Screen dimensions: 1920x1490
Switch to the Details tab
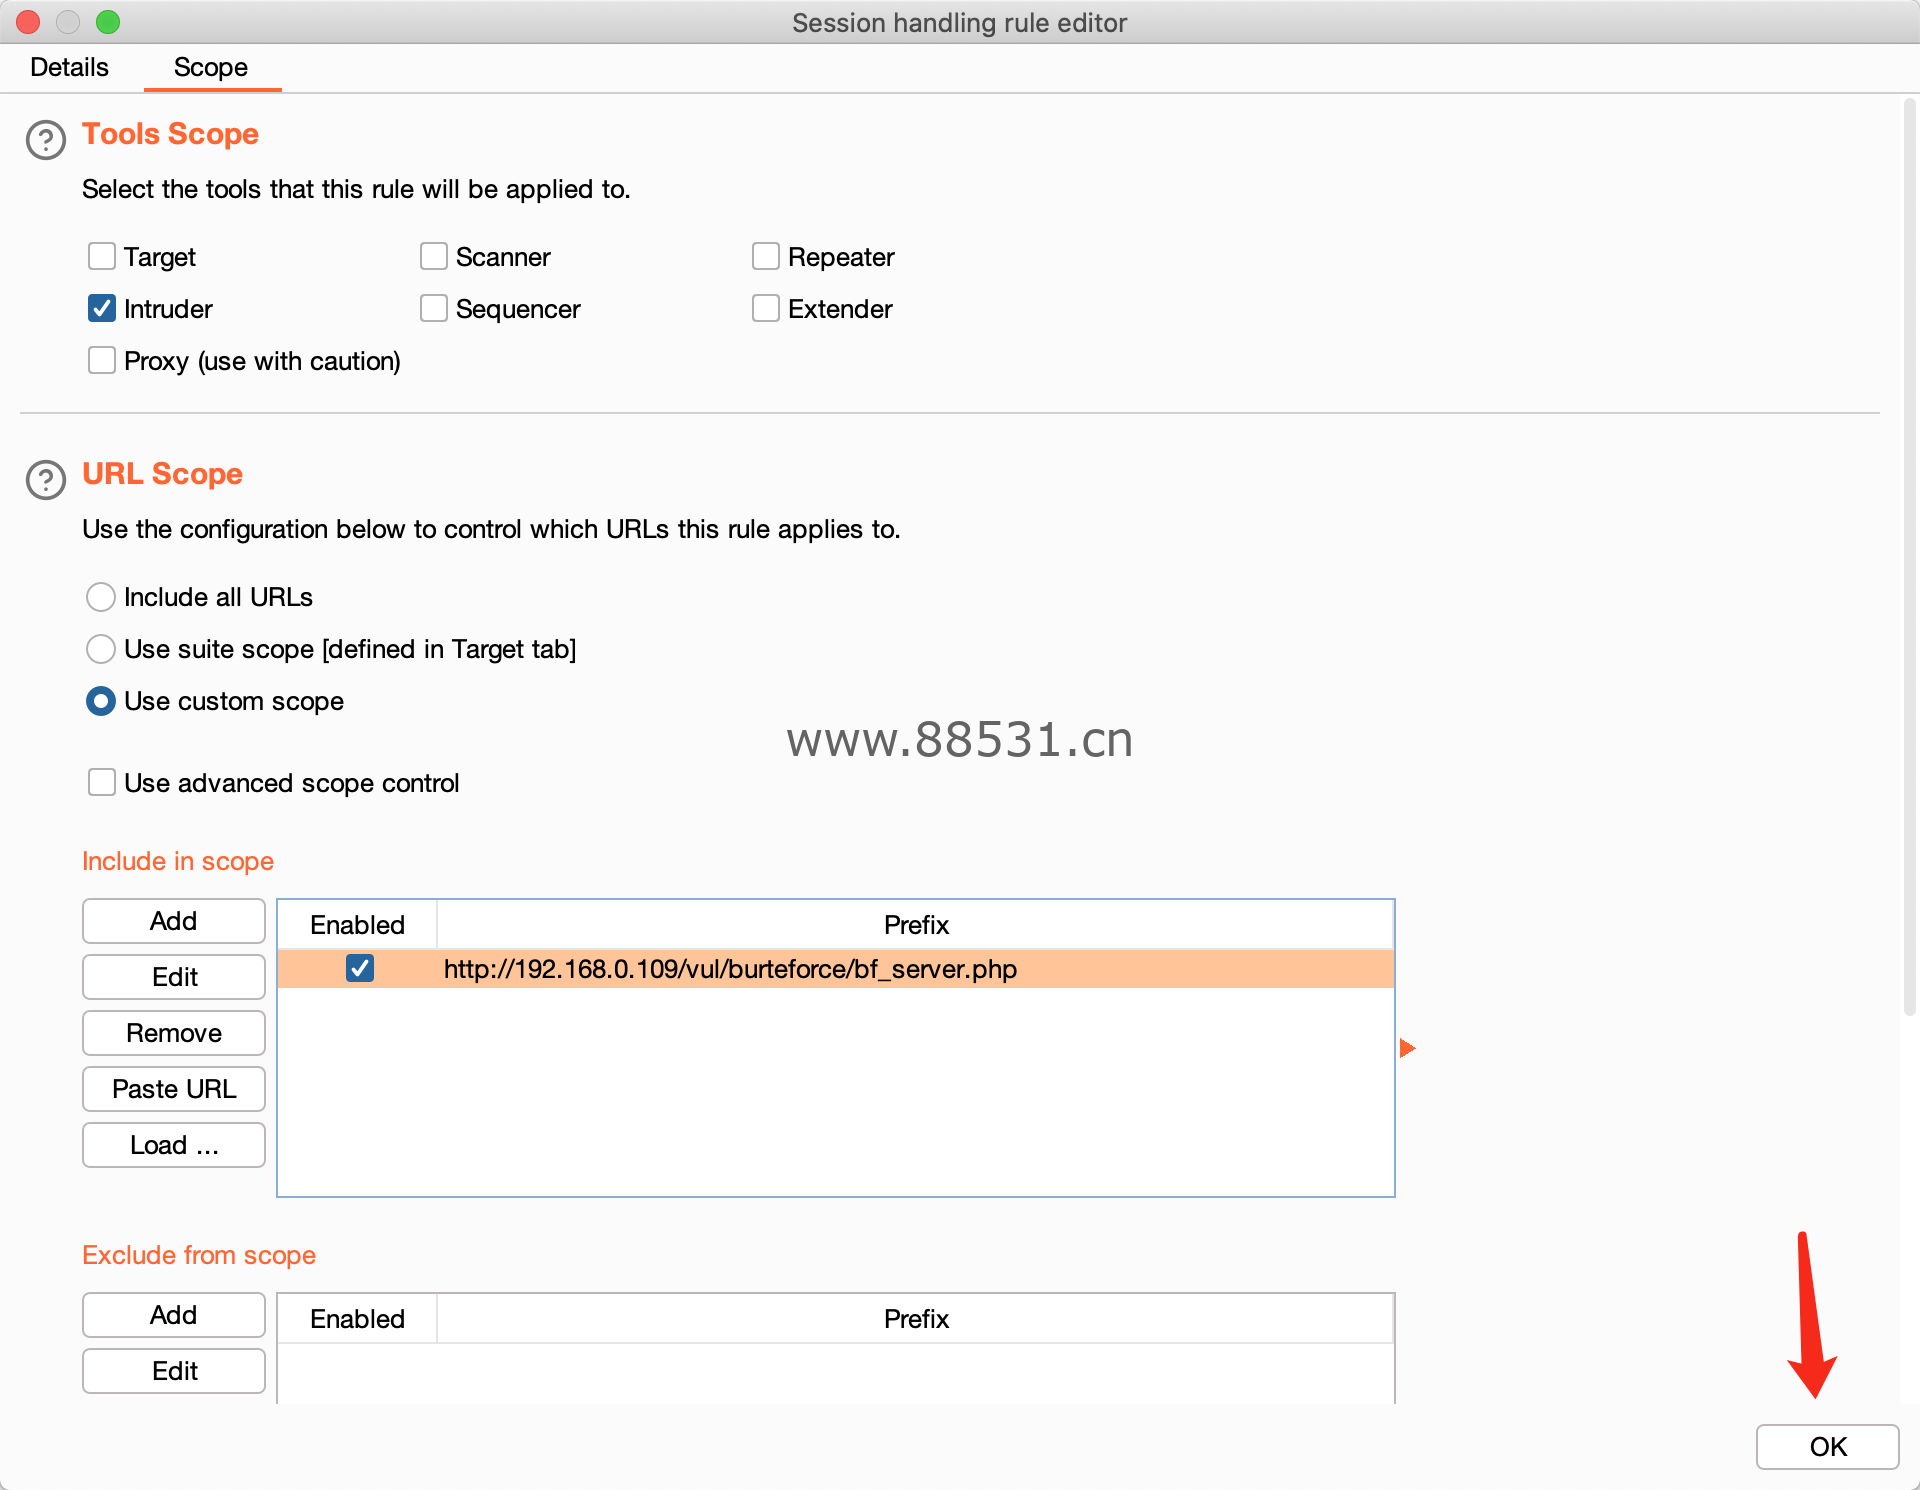[69, 67]
